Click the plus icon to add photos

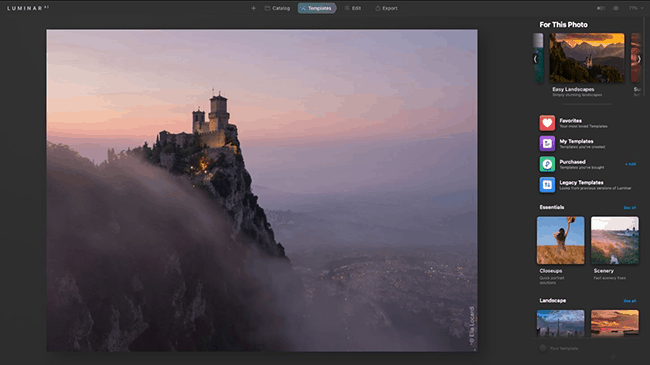253,8
